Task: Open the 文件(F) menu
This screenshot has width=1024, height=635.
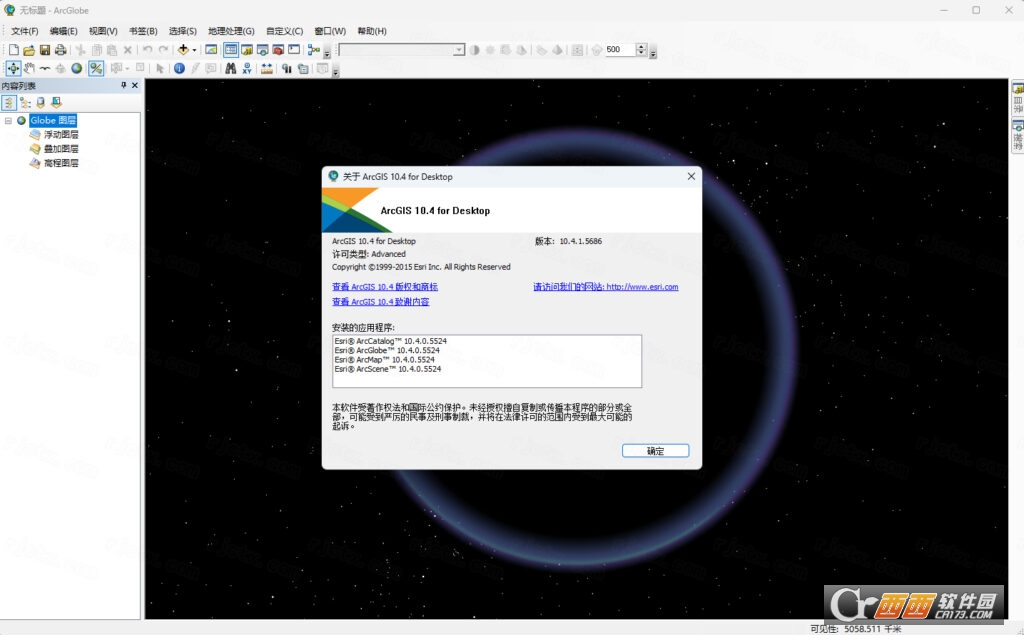Action: (x=25, y=31)
